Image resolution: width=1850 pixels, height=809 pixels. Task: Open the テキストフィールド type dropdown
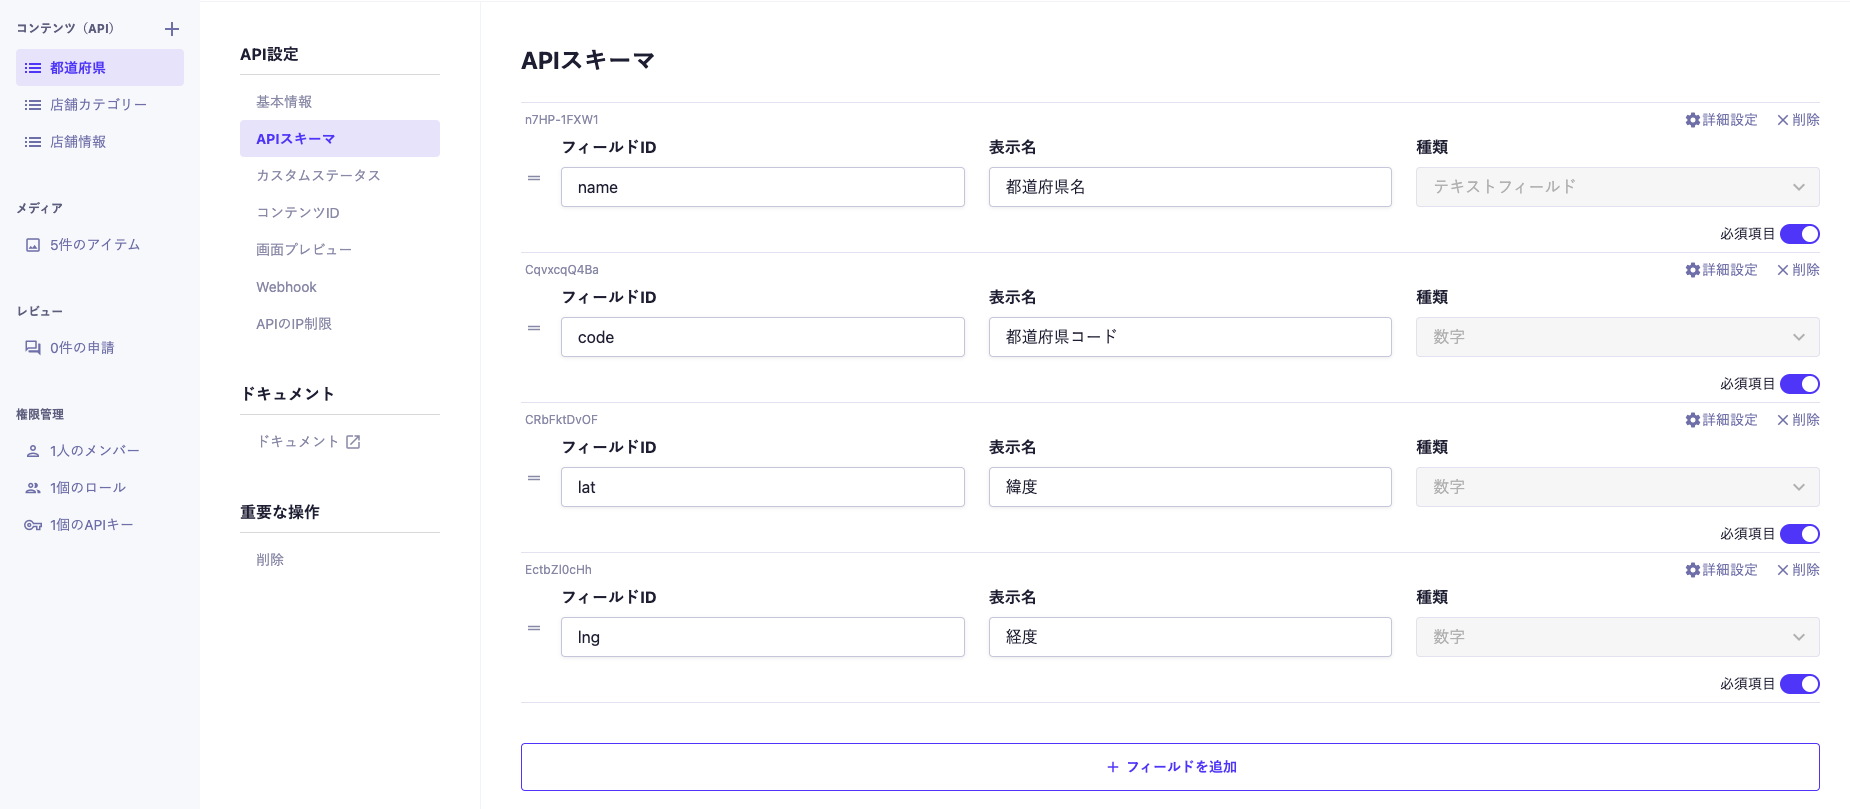click(1617, 187)
